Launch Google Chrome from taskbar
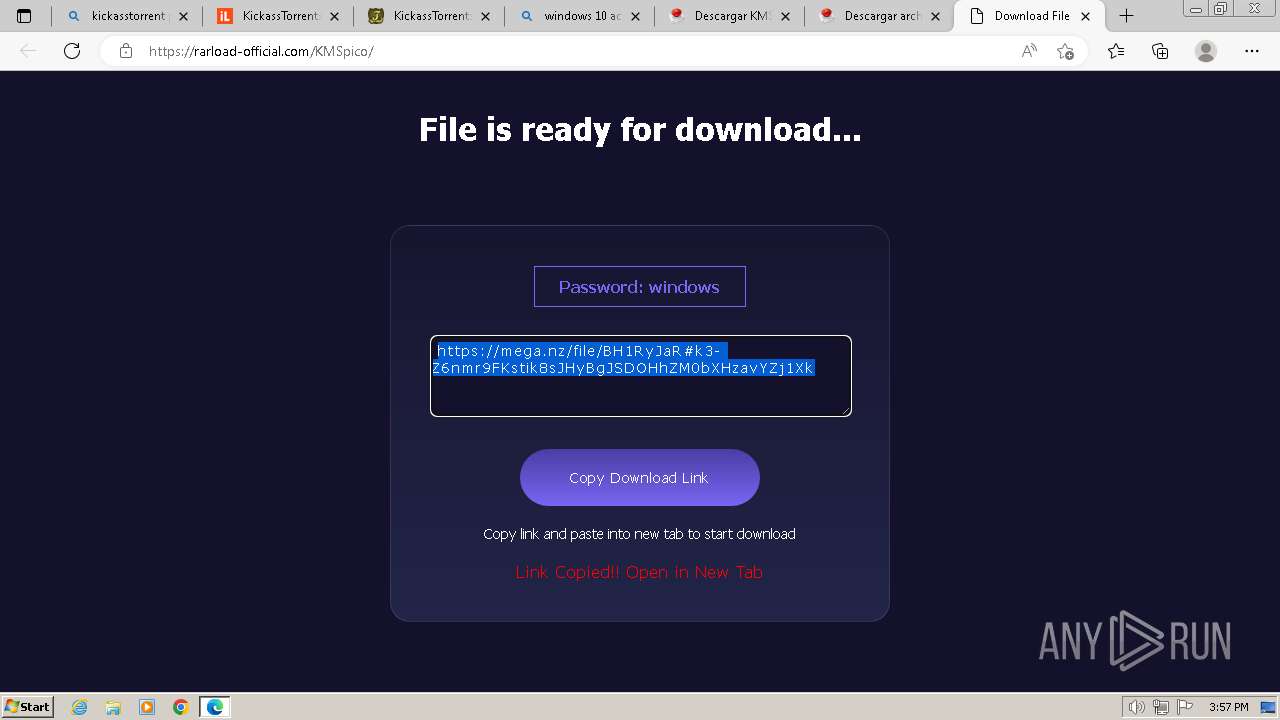The height and width of the screenshot is (720, 1280). pos(181,707)
